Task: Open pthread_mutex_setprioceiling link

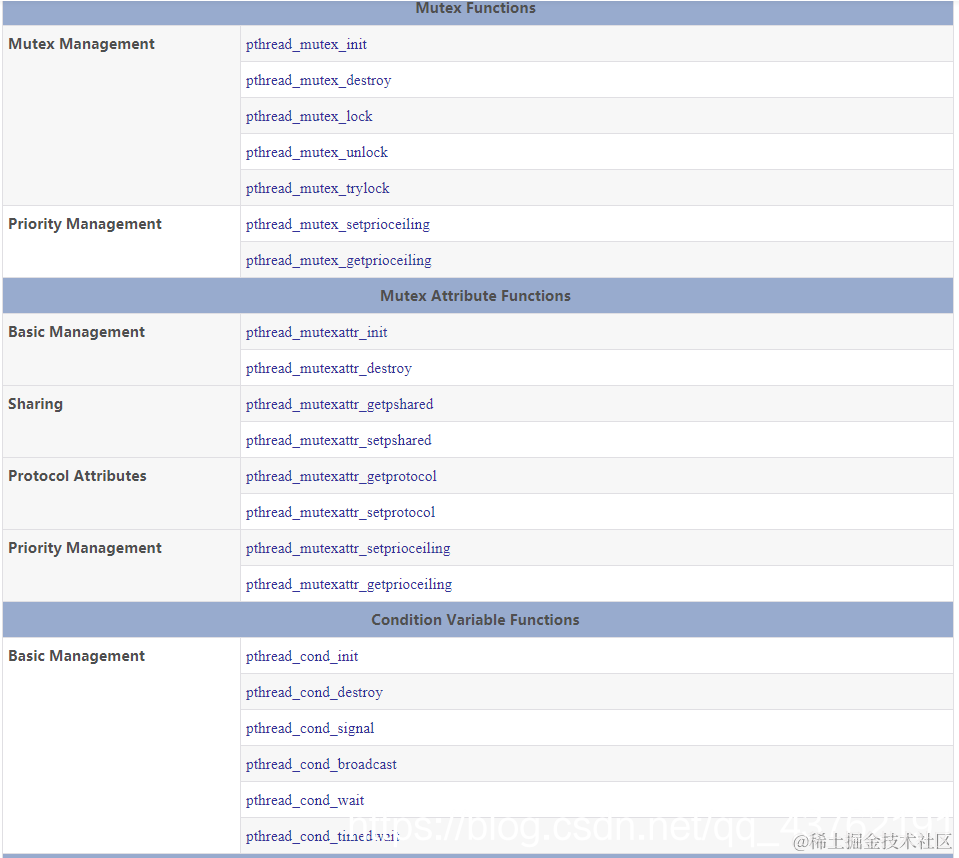Action: point(338,224)
